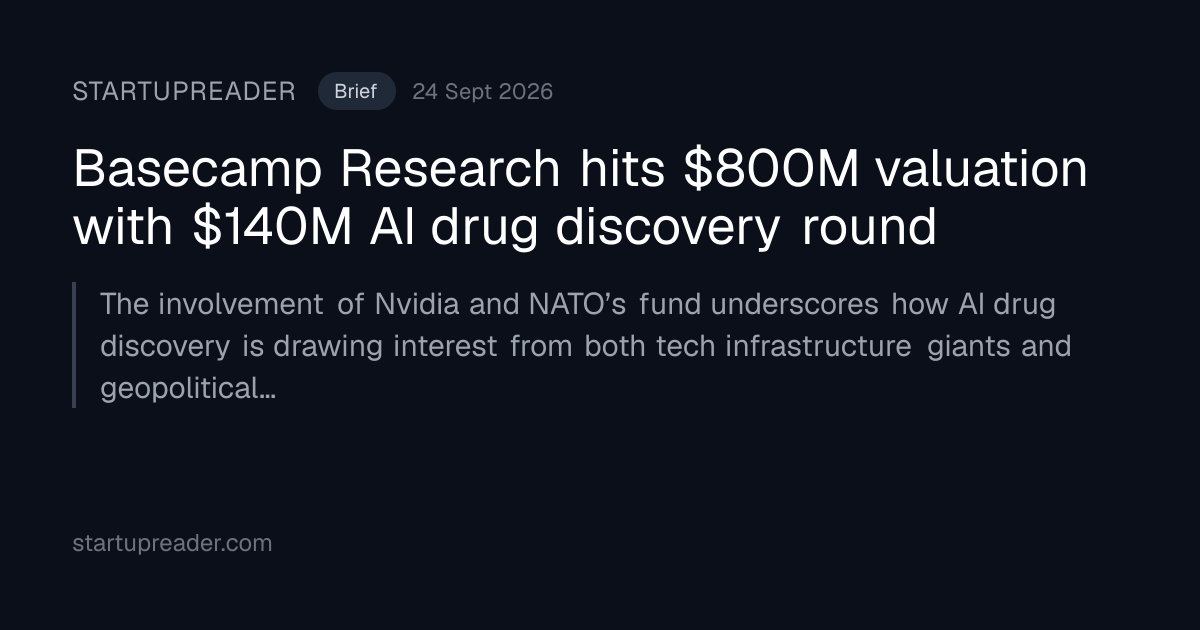Click "$140M" in the headline
This screenshot has height=630, width=1200.
(270, 228)
